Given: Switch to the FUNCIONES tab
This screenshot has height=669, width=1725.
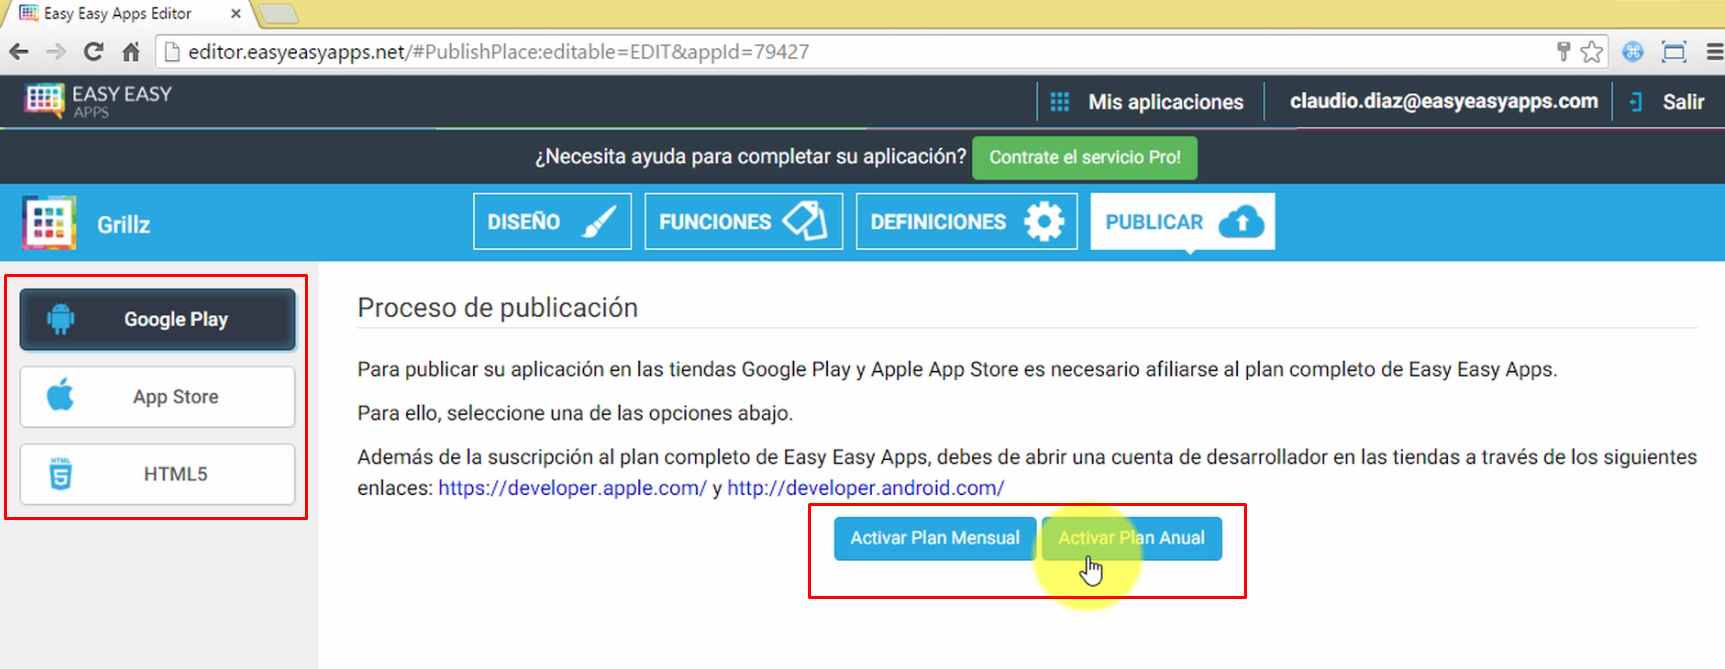Looking at the screenshot, I should pos(743,221).
